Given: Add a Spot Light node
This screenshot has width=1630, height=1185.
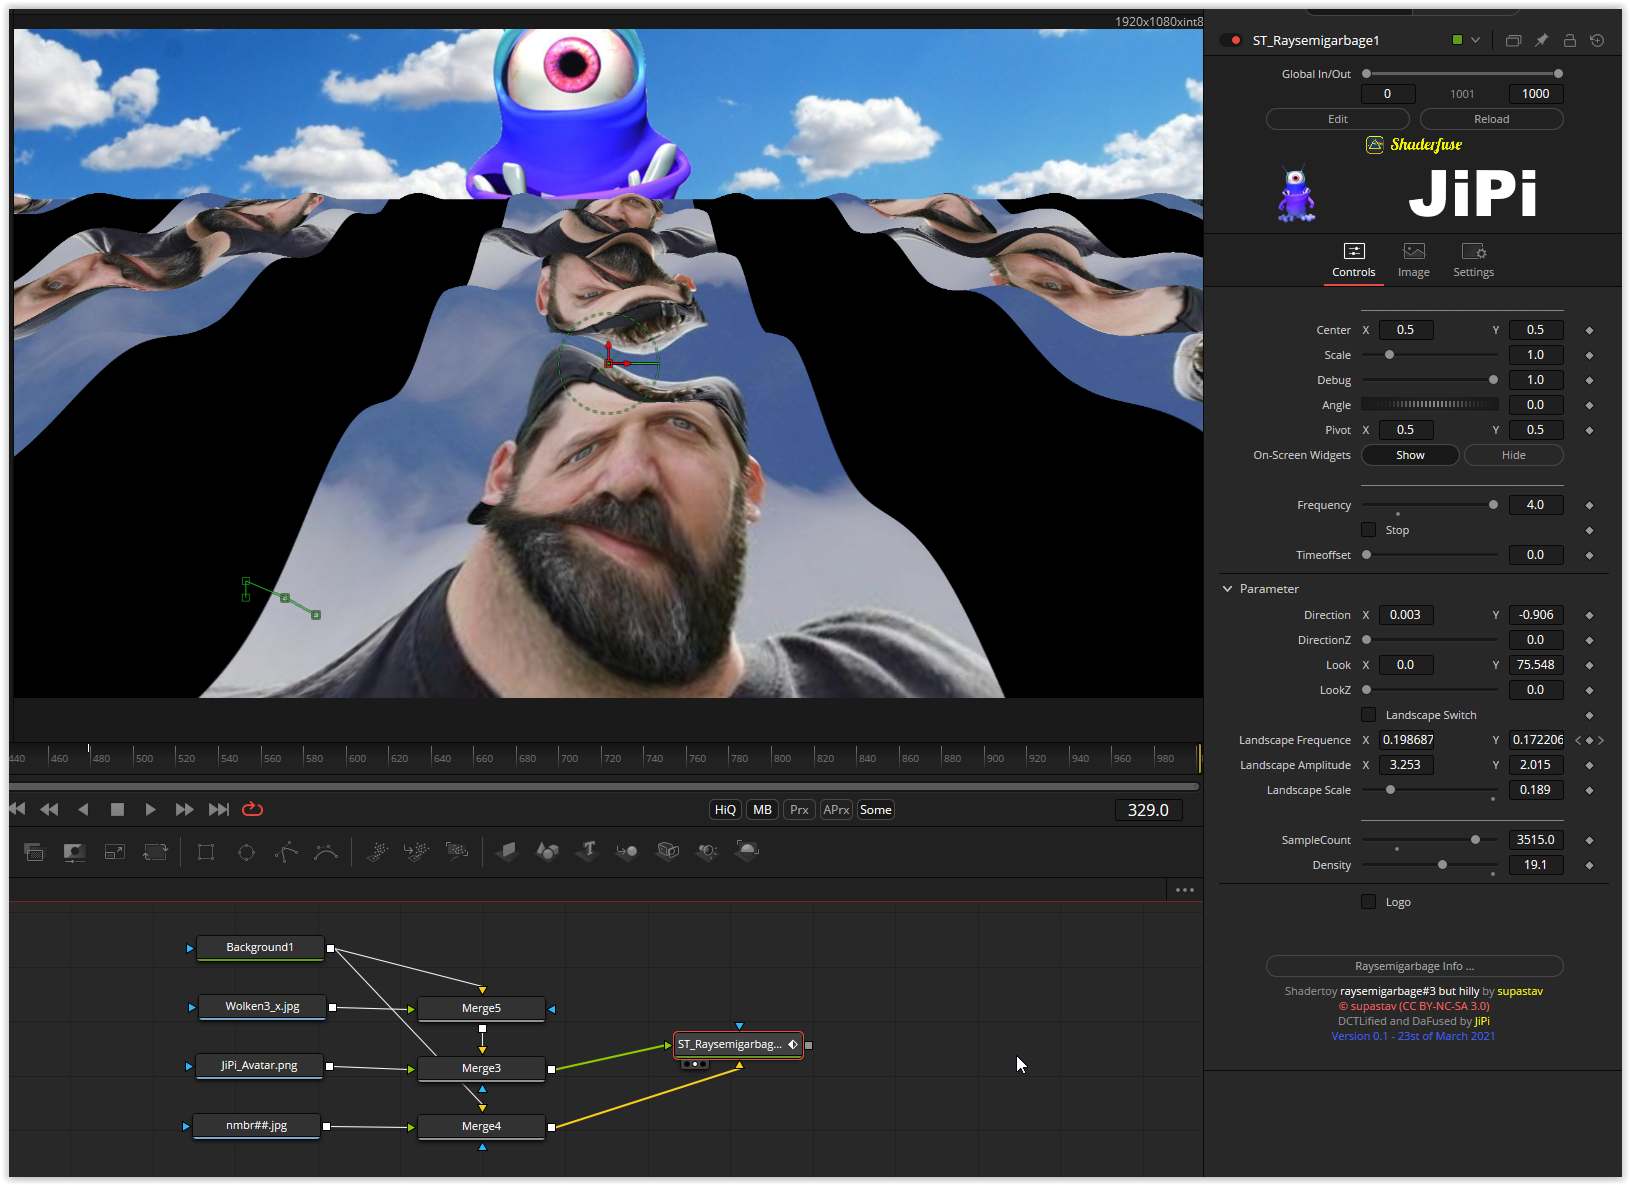Looking at the screenshot, I should (x=707, y=852).
